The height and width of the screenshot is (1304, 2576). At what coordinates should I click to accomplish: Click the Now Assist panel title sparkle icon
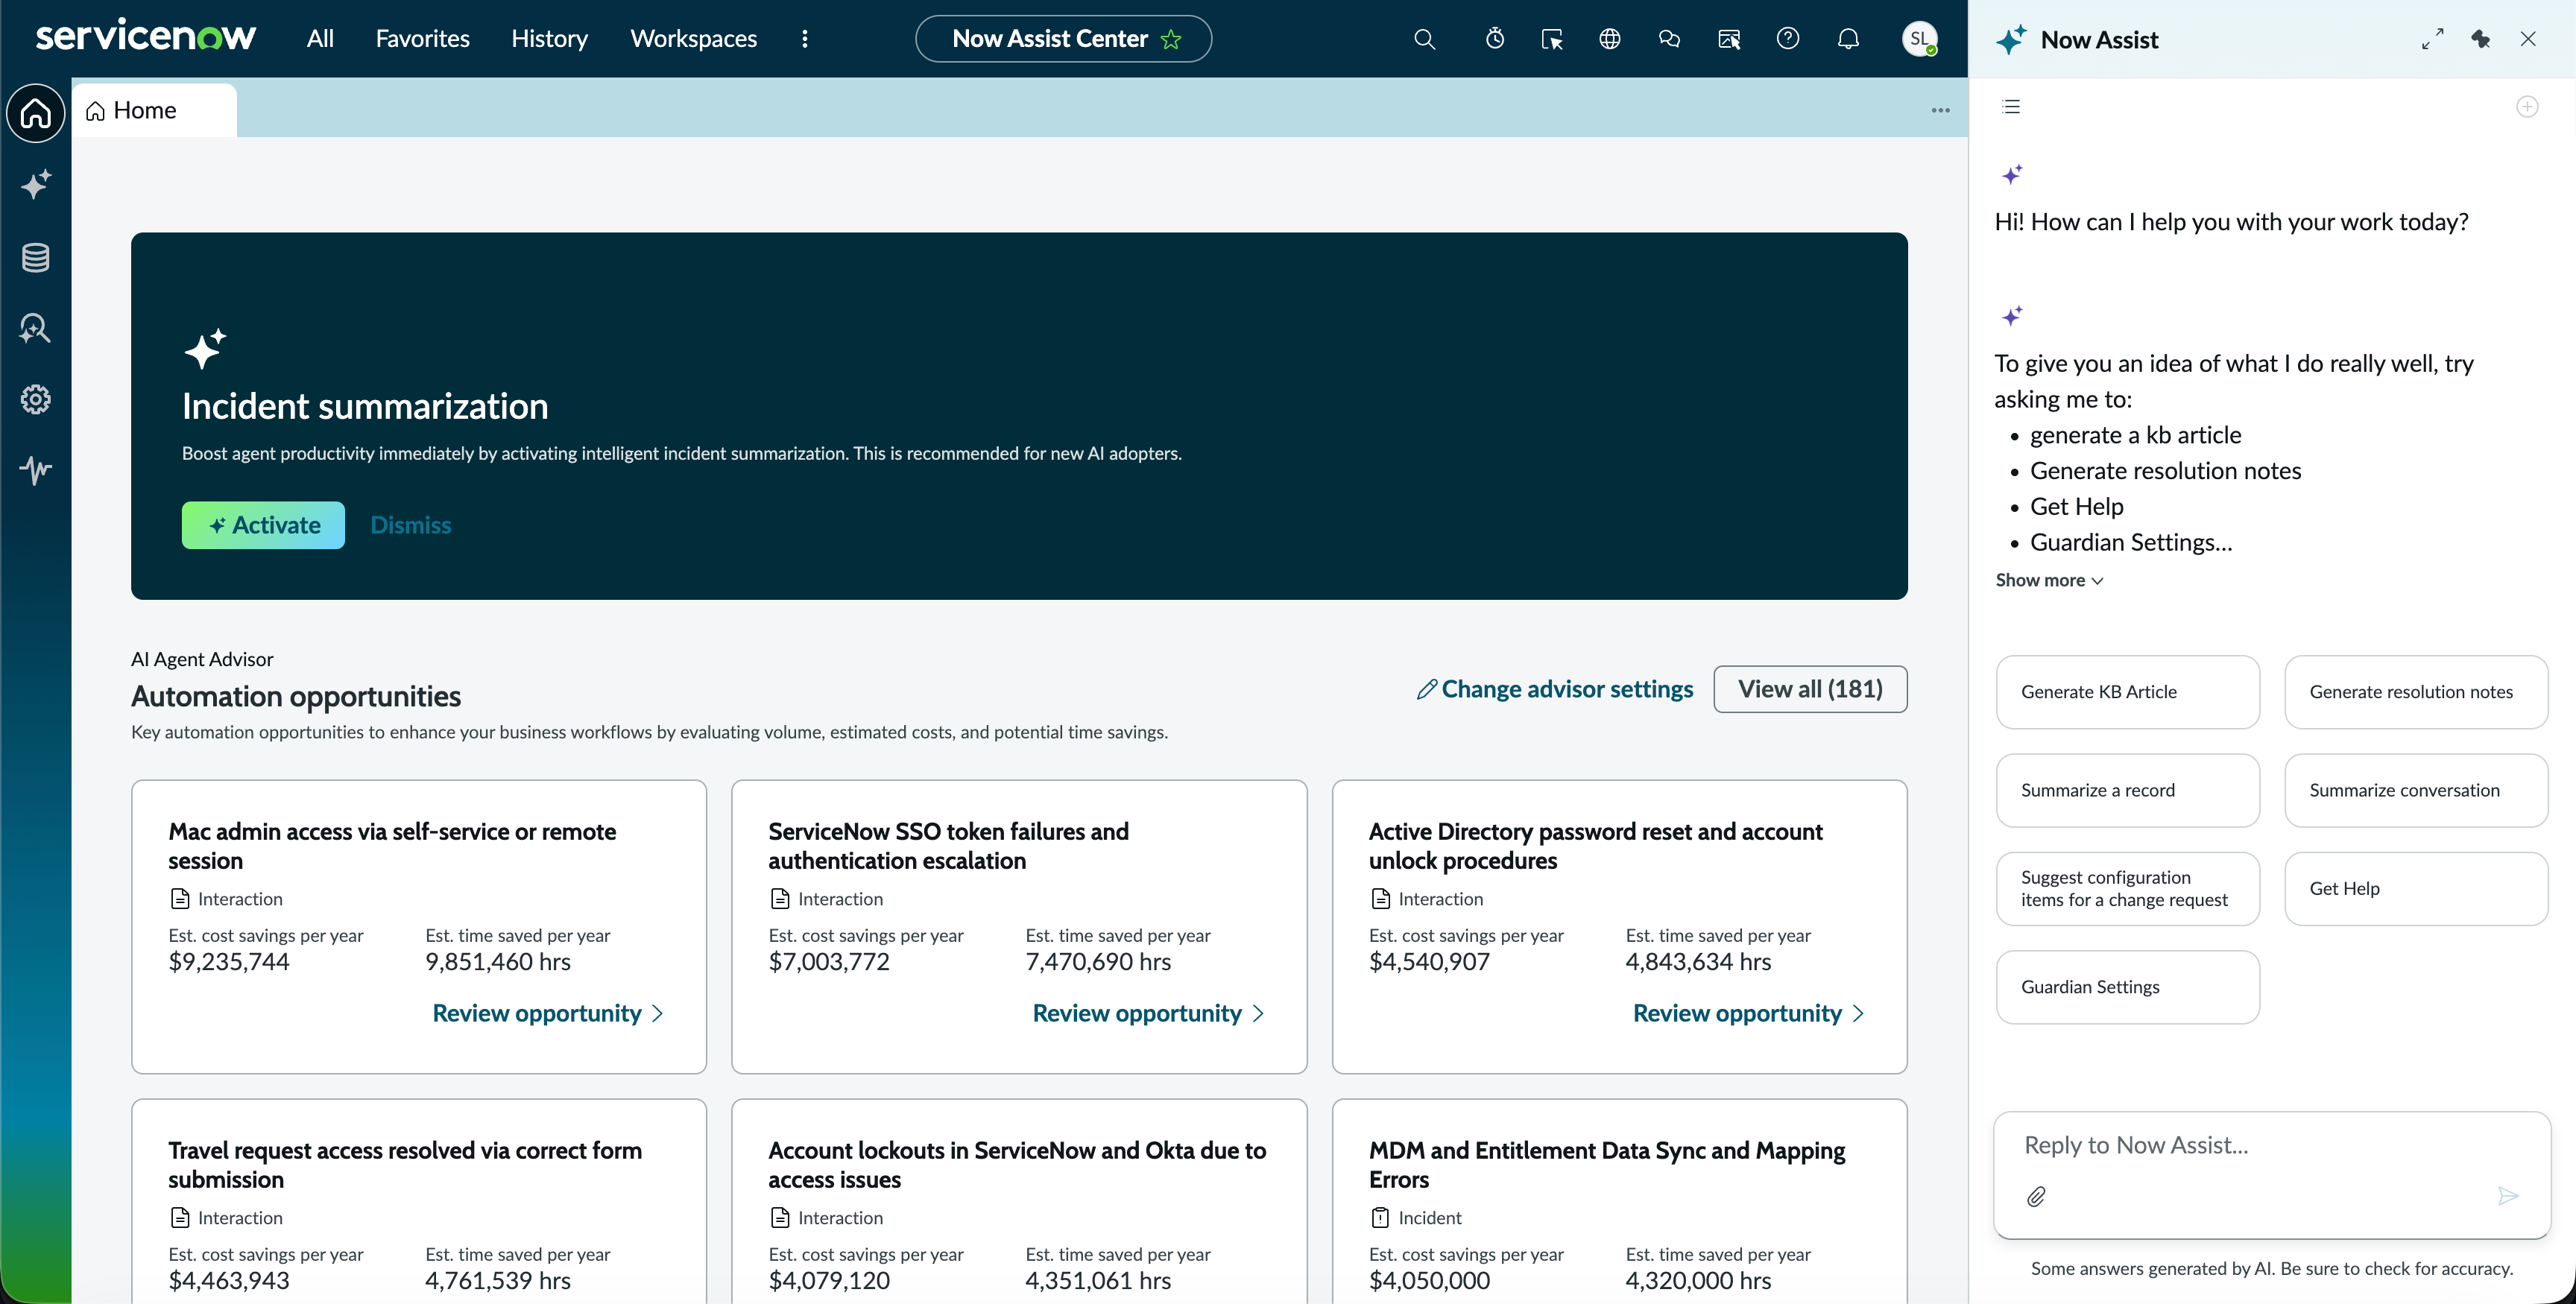tap(2011, 40)
